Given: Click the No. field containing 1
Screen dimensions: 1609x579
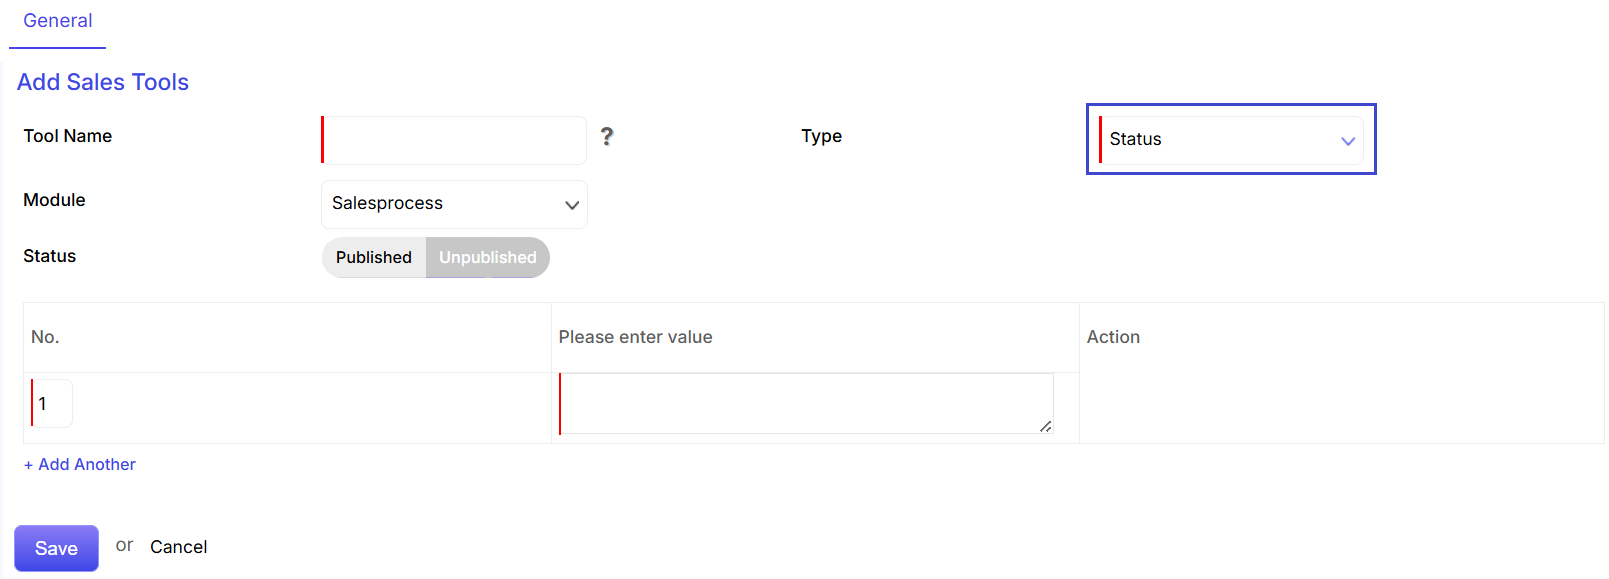Looking at the screenshot, I should click(52, 404).
